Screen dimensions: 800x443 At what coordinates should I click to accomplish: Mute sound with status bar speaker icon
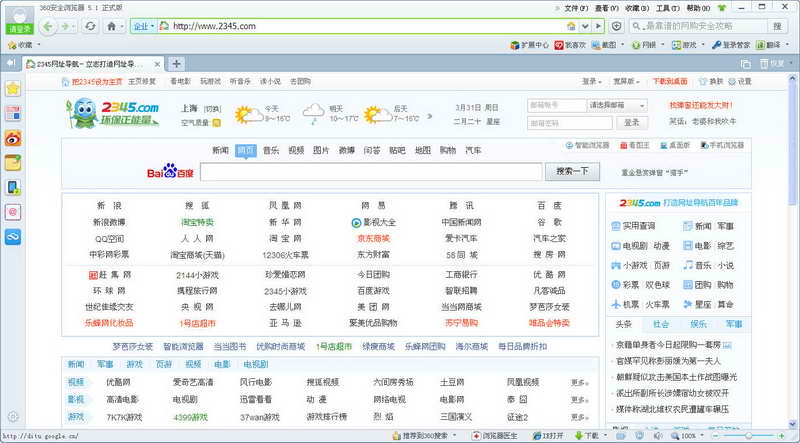660,436
